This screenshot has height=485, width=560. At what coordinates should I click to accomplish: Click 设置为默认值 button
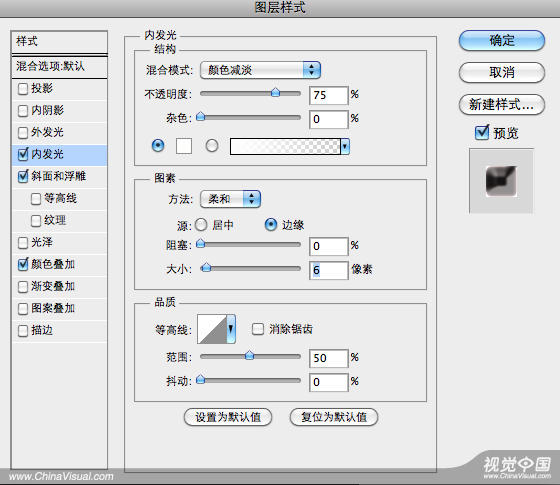point(228,417)
